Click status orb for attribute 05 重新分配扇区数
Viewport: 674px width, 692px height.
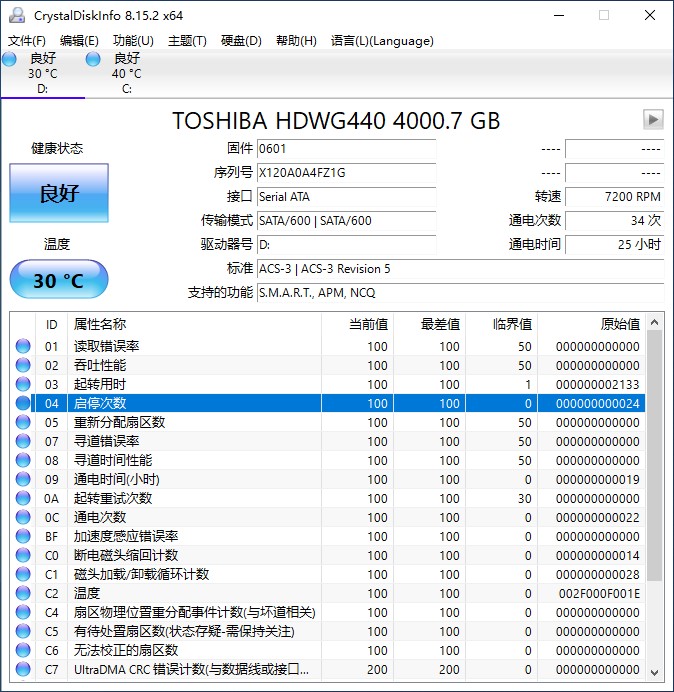23,422
